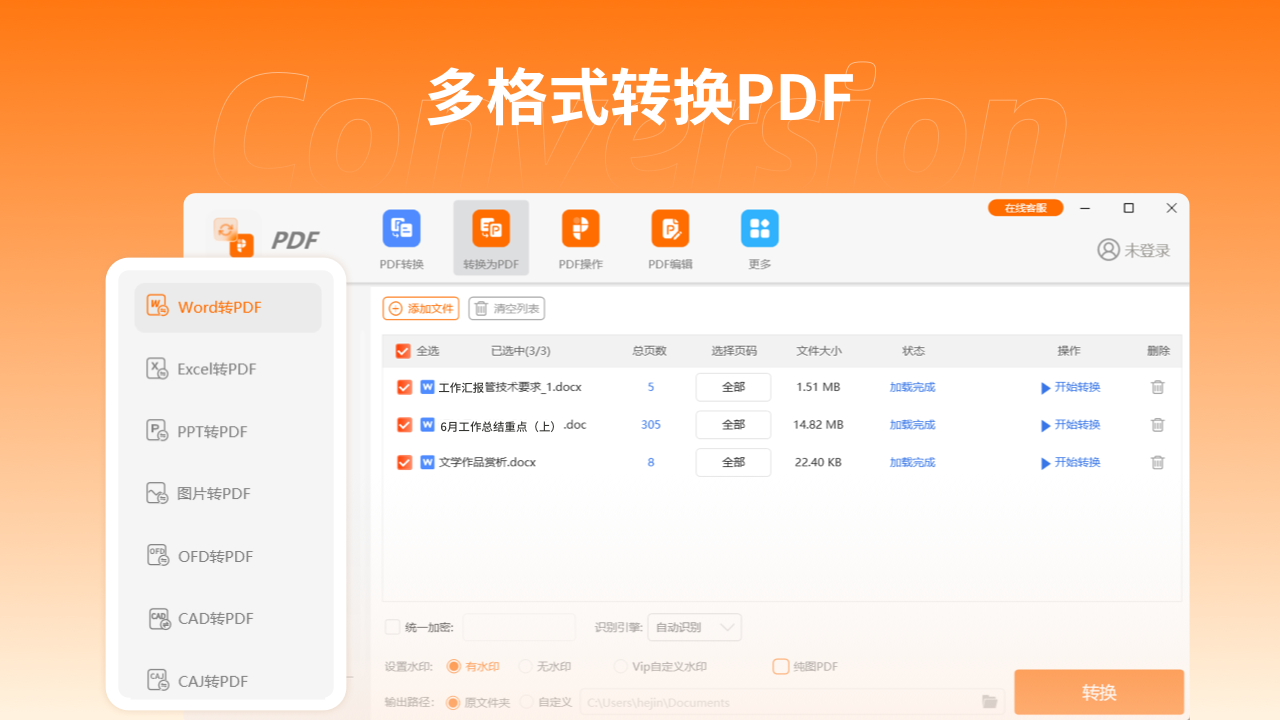
Task: Uncheck 6月工作总结重点 file checkbox
Action: click(x=404, y=425)
